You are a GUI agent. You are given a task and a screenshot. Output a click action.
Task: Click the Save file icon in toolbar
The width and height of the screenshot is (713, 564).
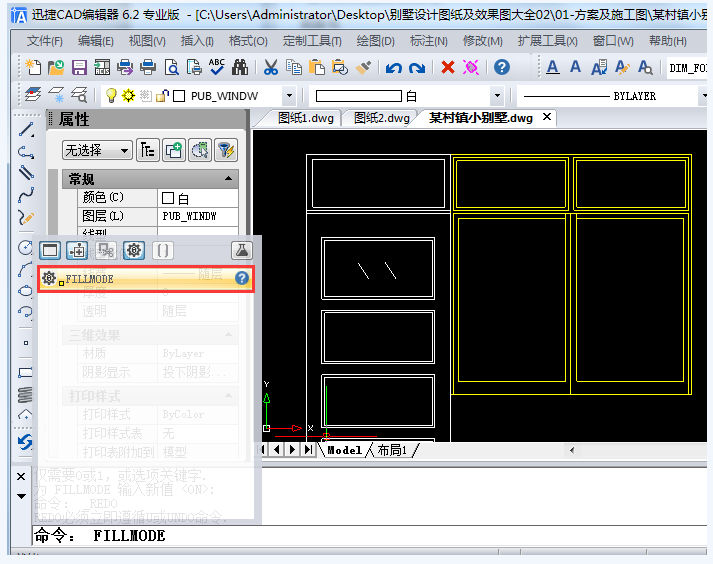78,67
